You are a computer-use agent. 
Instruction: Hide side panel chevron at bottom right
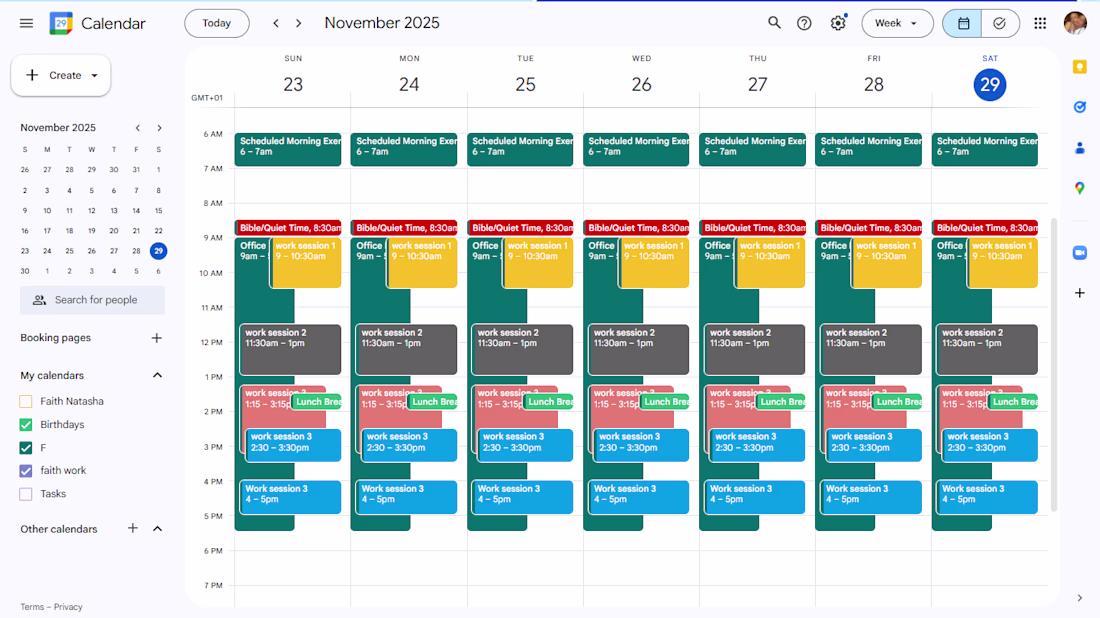1080,598
